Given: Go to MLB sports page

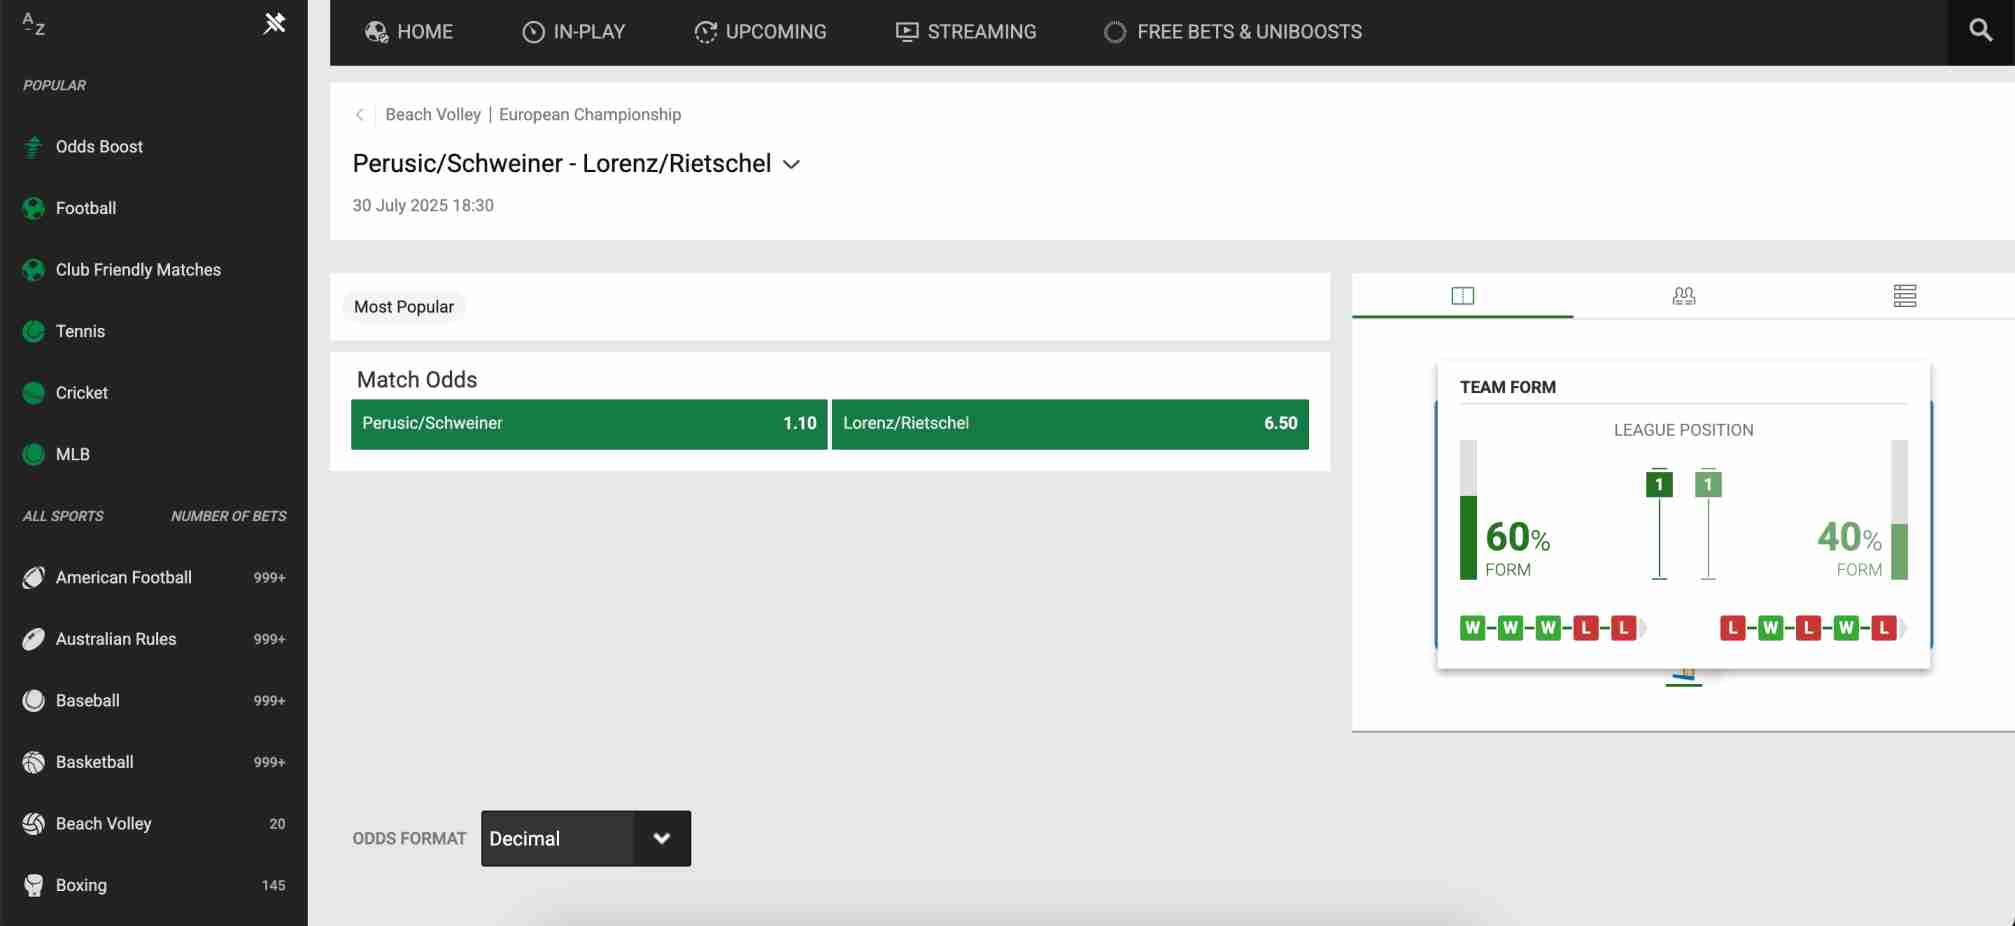Looking at the screenshot, I should [154, 454].
